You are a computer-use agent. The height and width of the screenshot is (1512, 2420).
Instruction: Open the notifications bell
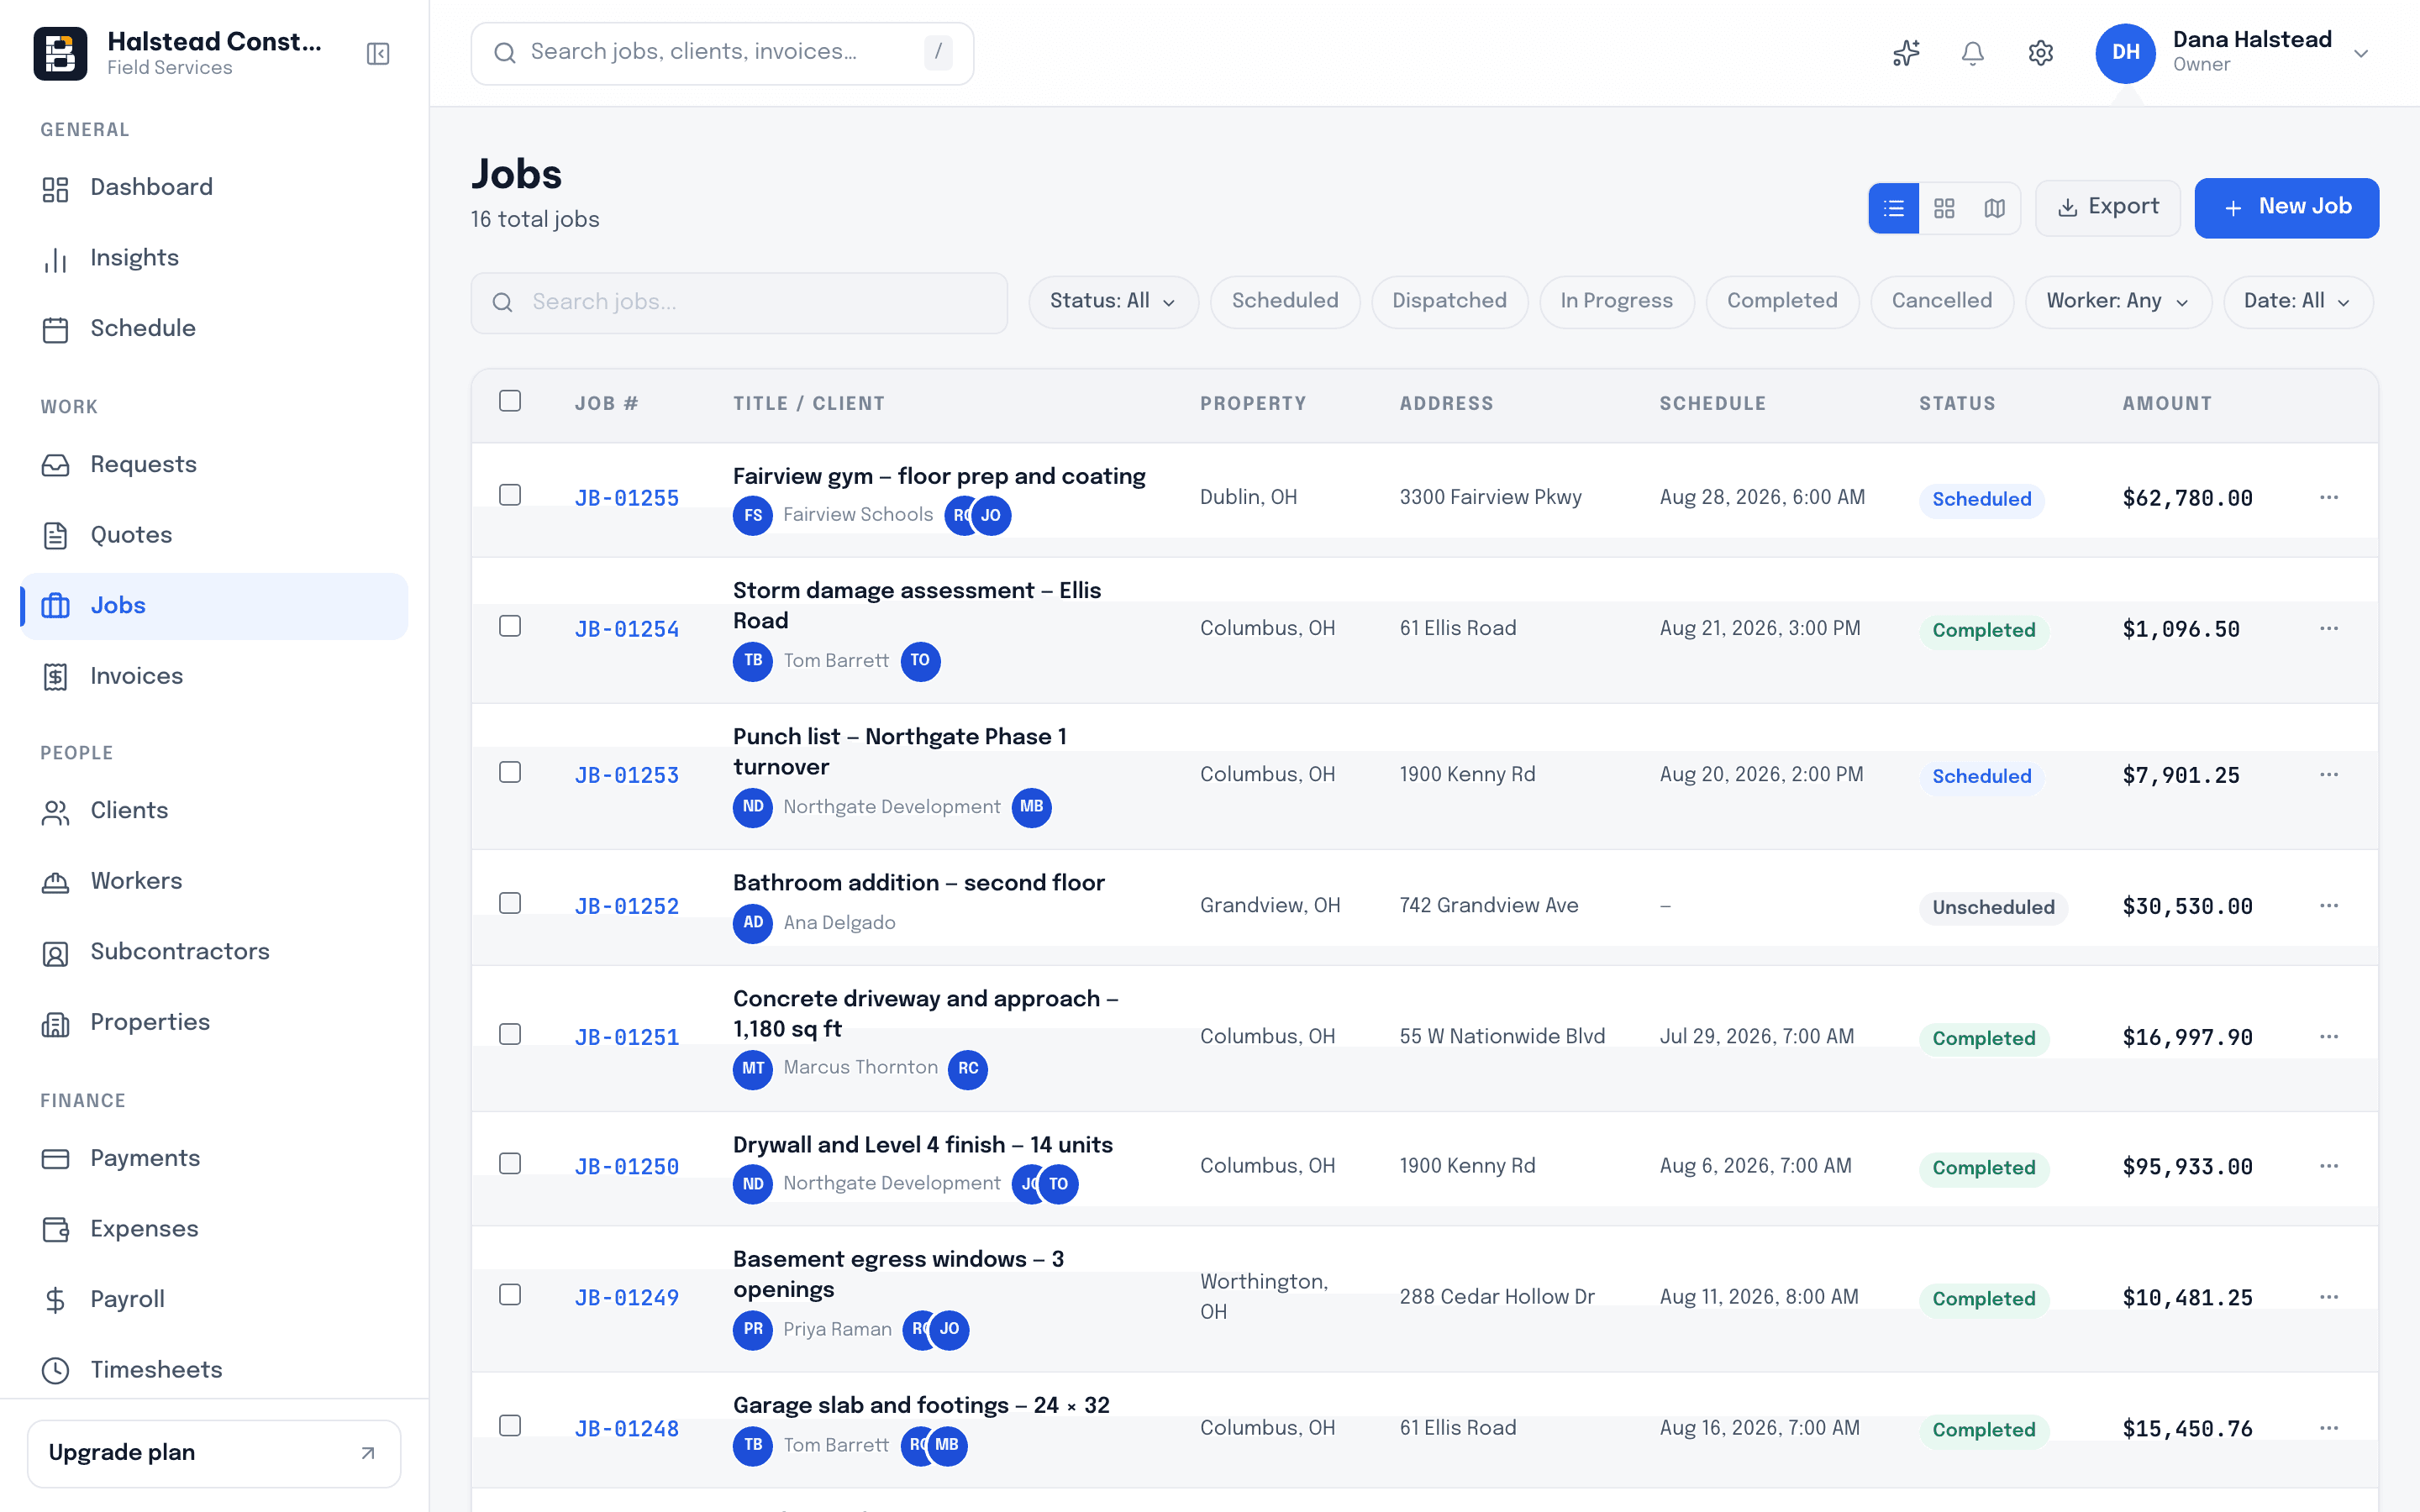click(1972, 53)
